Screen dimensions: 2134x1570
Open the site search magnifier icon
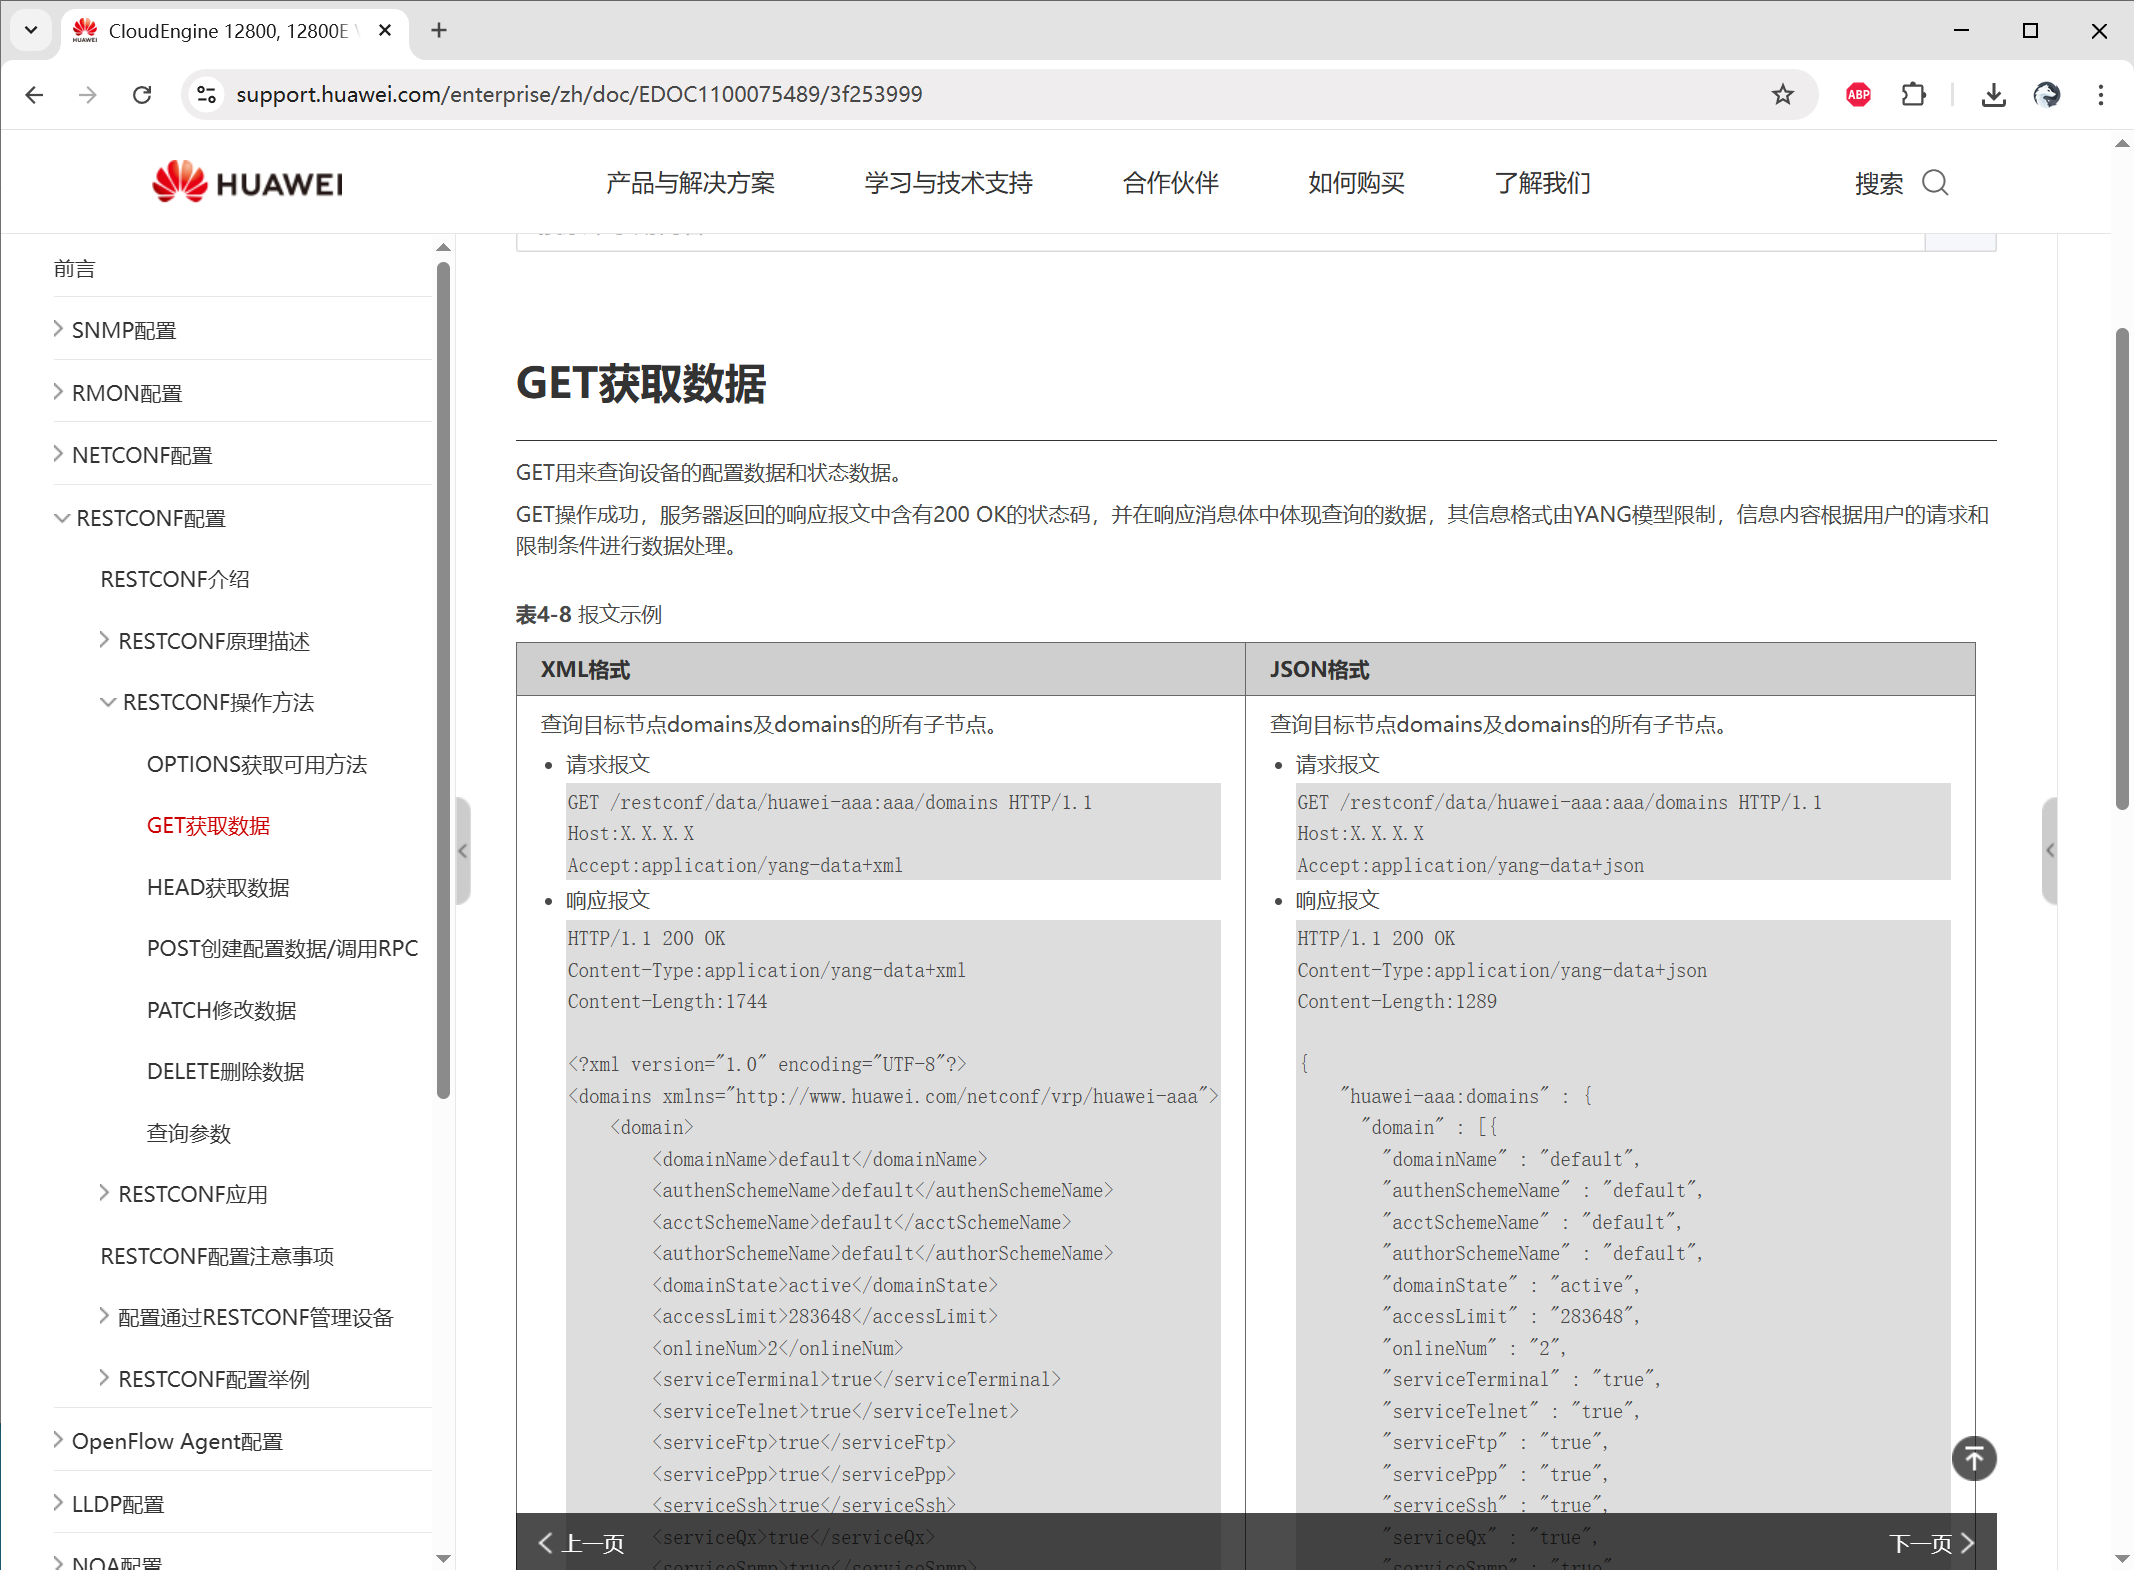1936,183
